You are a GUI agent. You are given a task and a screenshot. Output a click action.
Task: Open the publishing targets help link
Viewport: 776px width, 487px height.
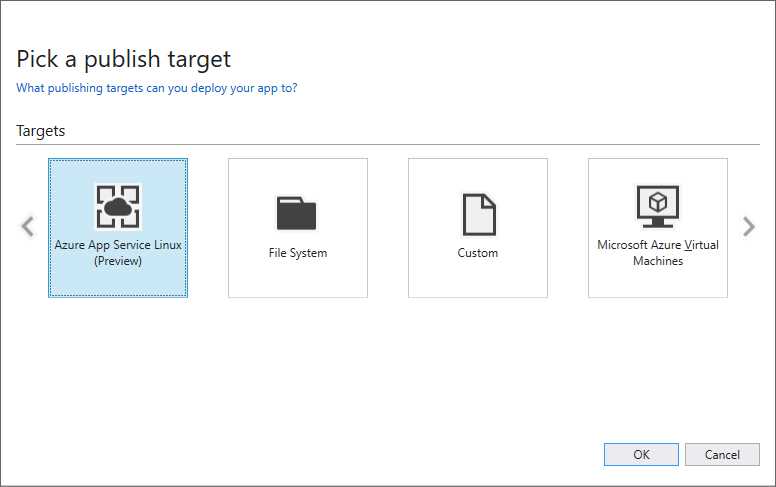coord(157,88)
